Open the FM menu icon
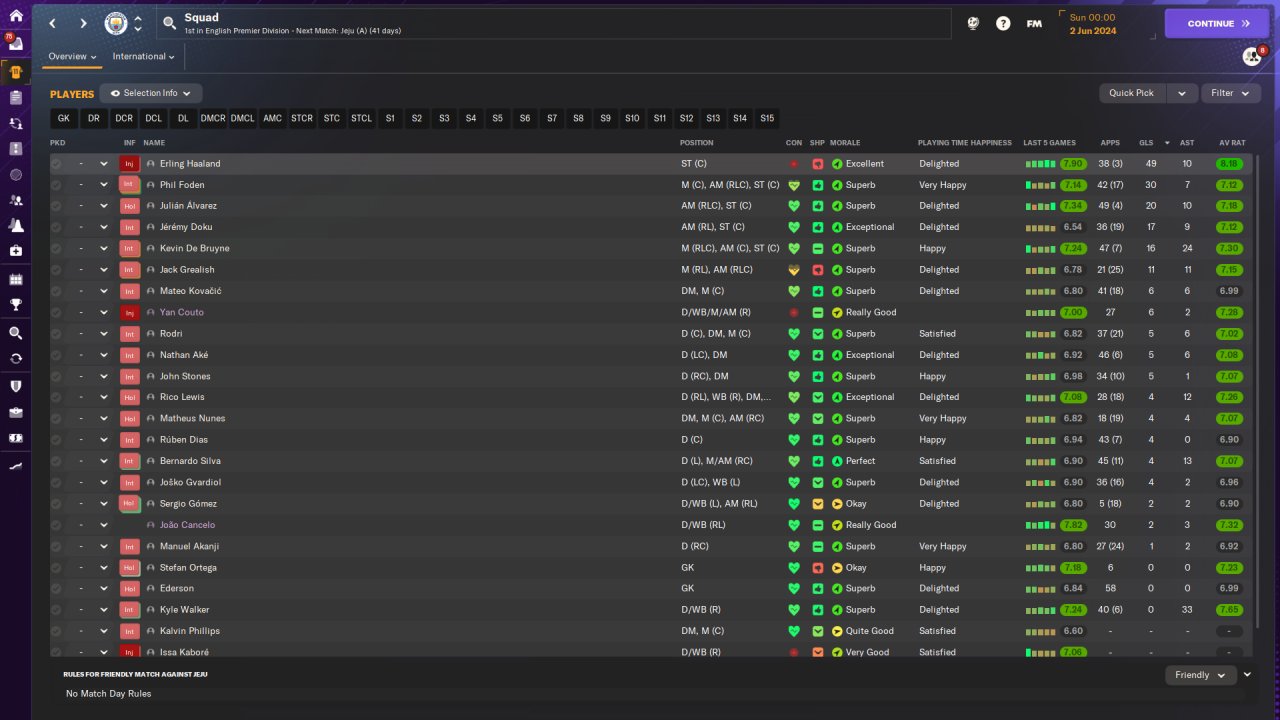Viewport: 1280px width, 720px height. pos(1034,23)
